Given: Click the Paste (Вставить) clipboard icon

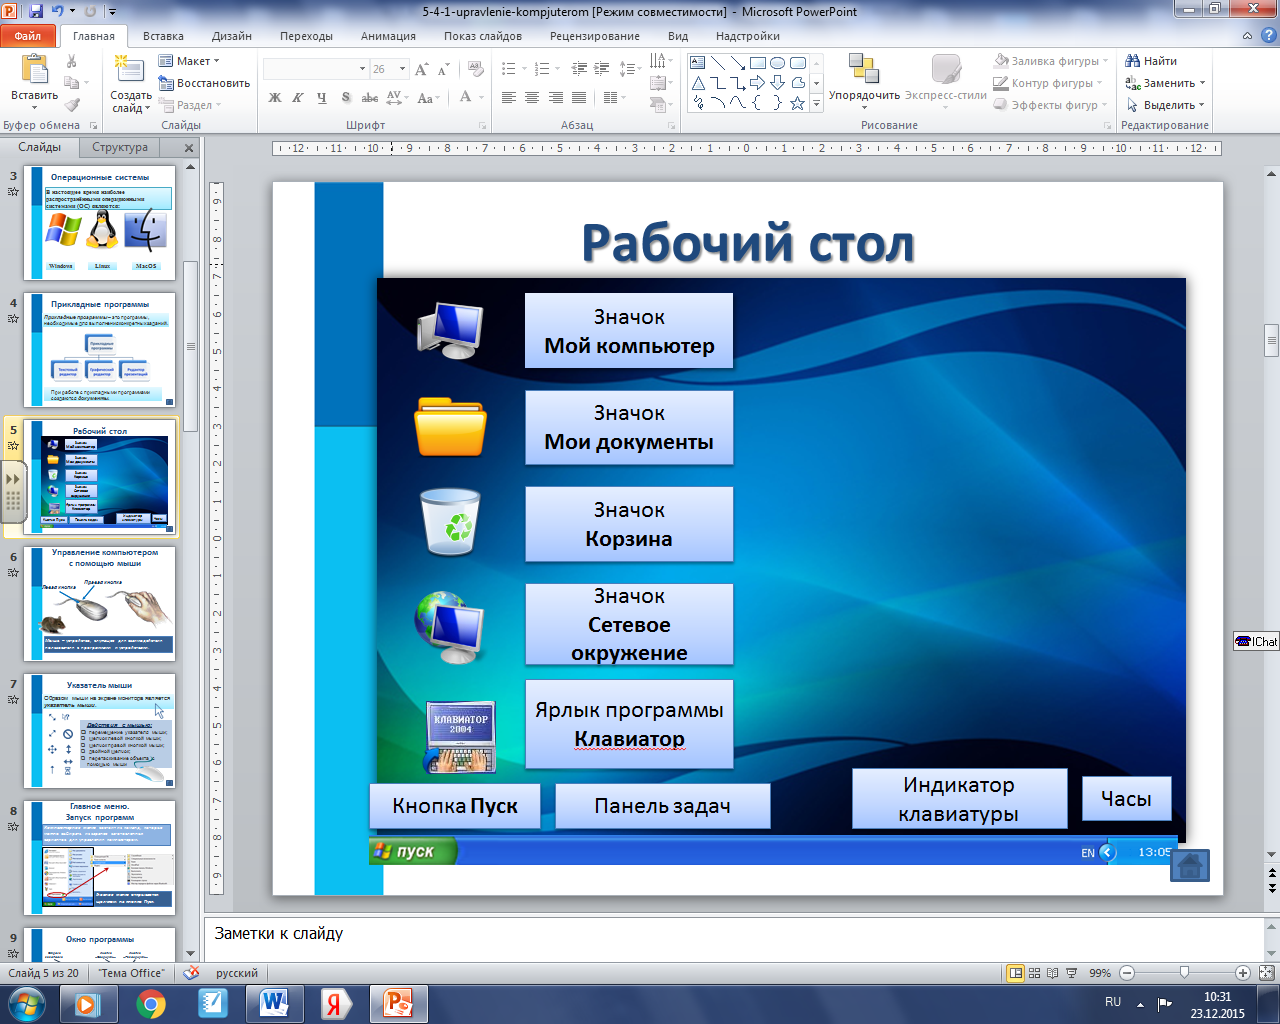Looking at the screenshot, I should pyautogui.click(x=34, y=69).
